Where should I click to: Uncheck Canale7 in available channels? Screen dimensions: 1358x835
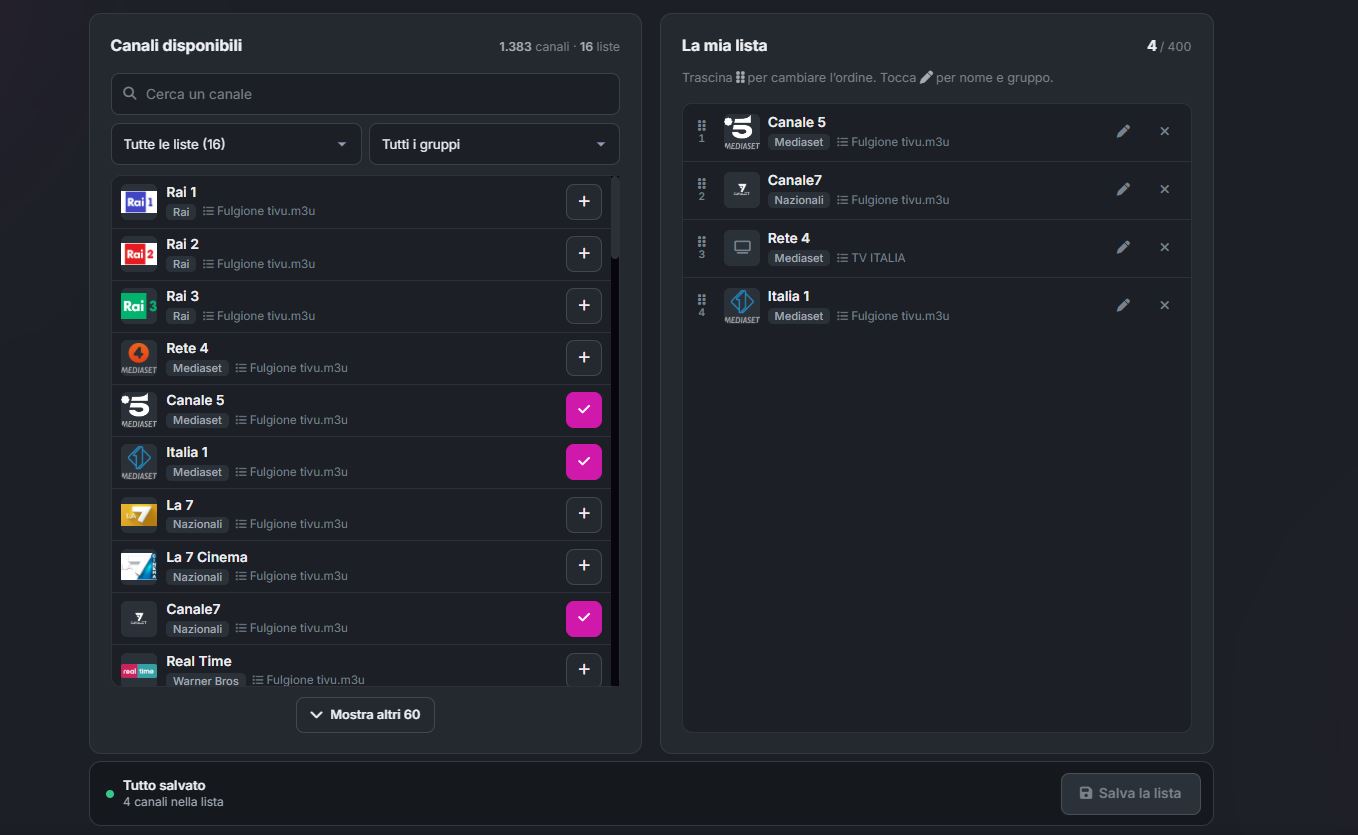584,618
